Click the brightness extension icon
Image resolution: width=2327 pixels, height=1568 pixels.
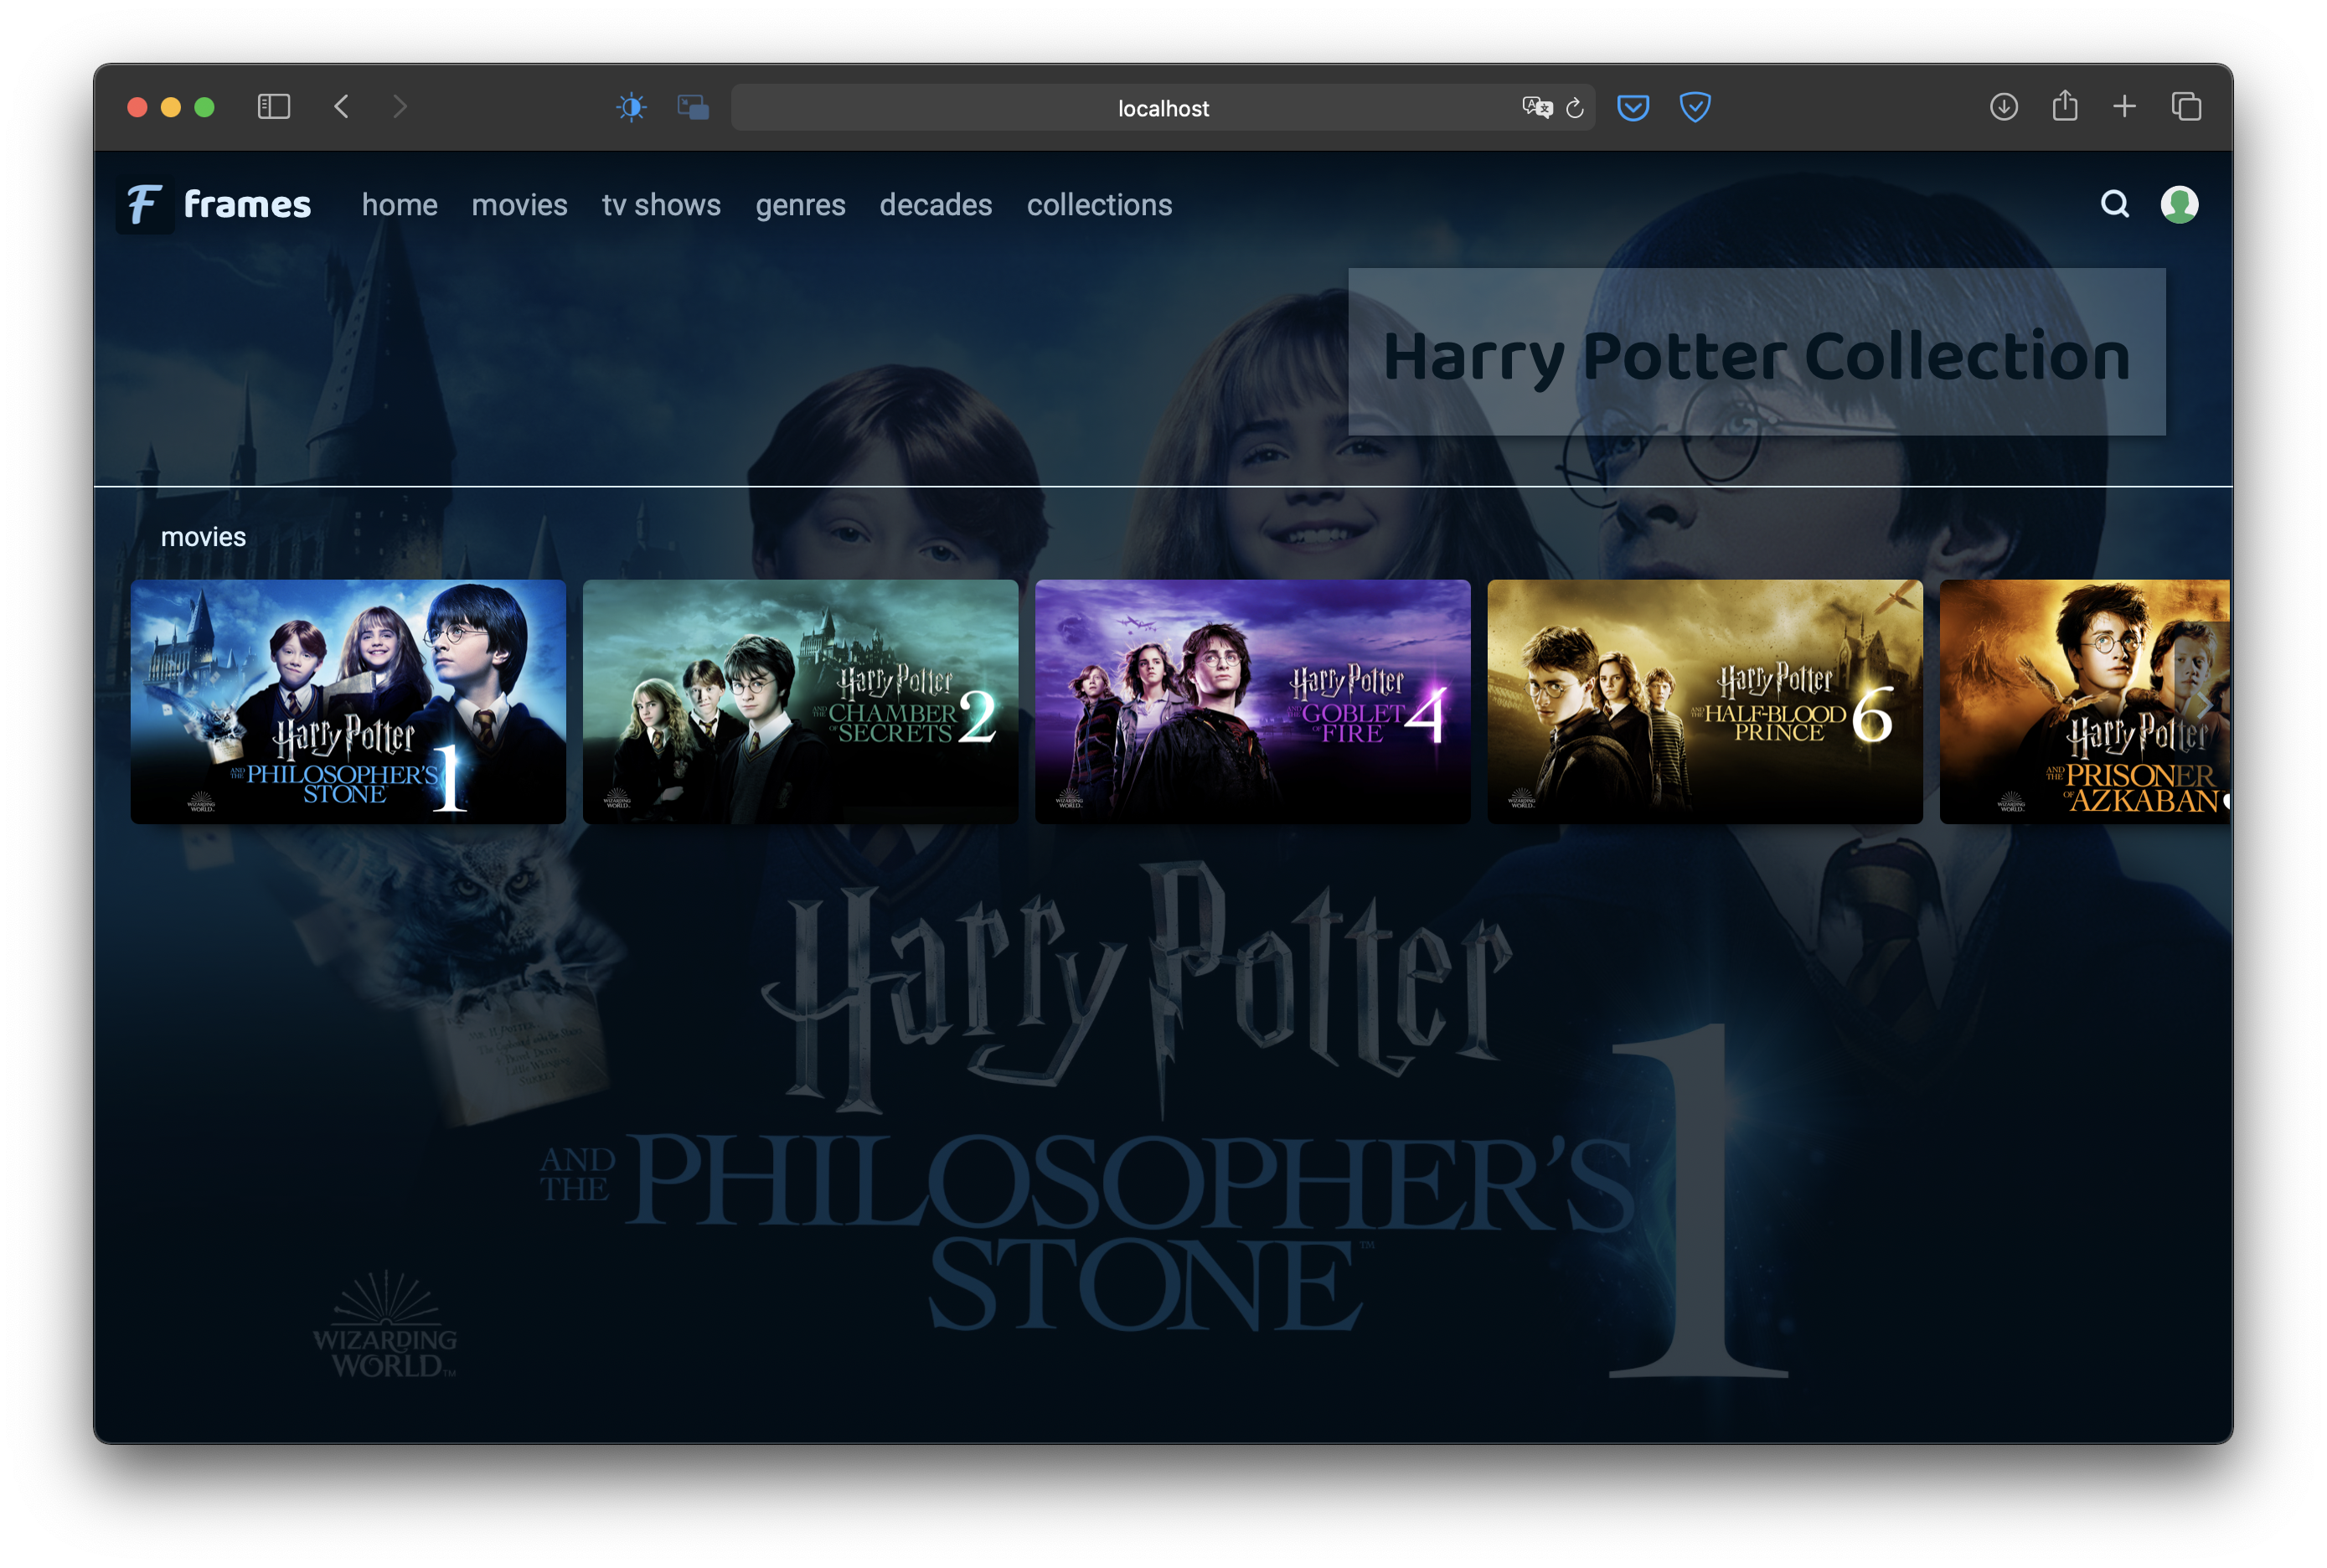631,107
